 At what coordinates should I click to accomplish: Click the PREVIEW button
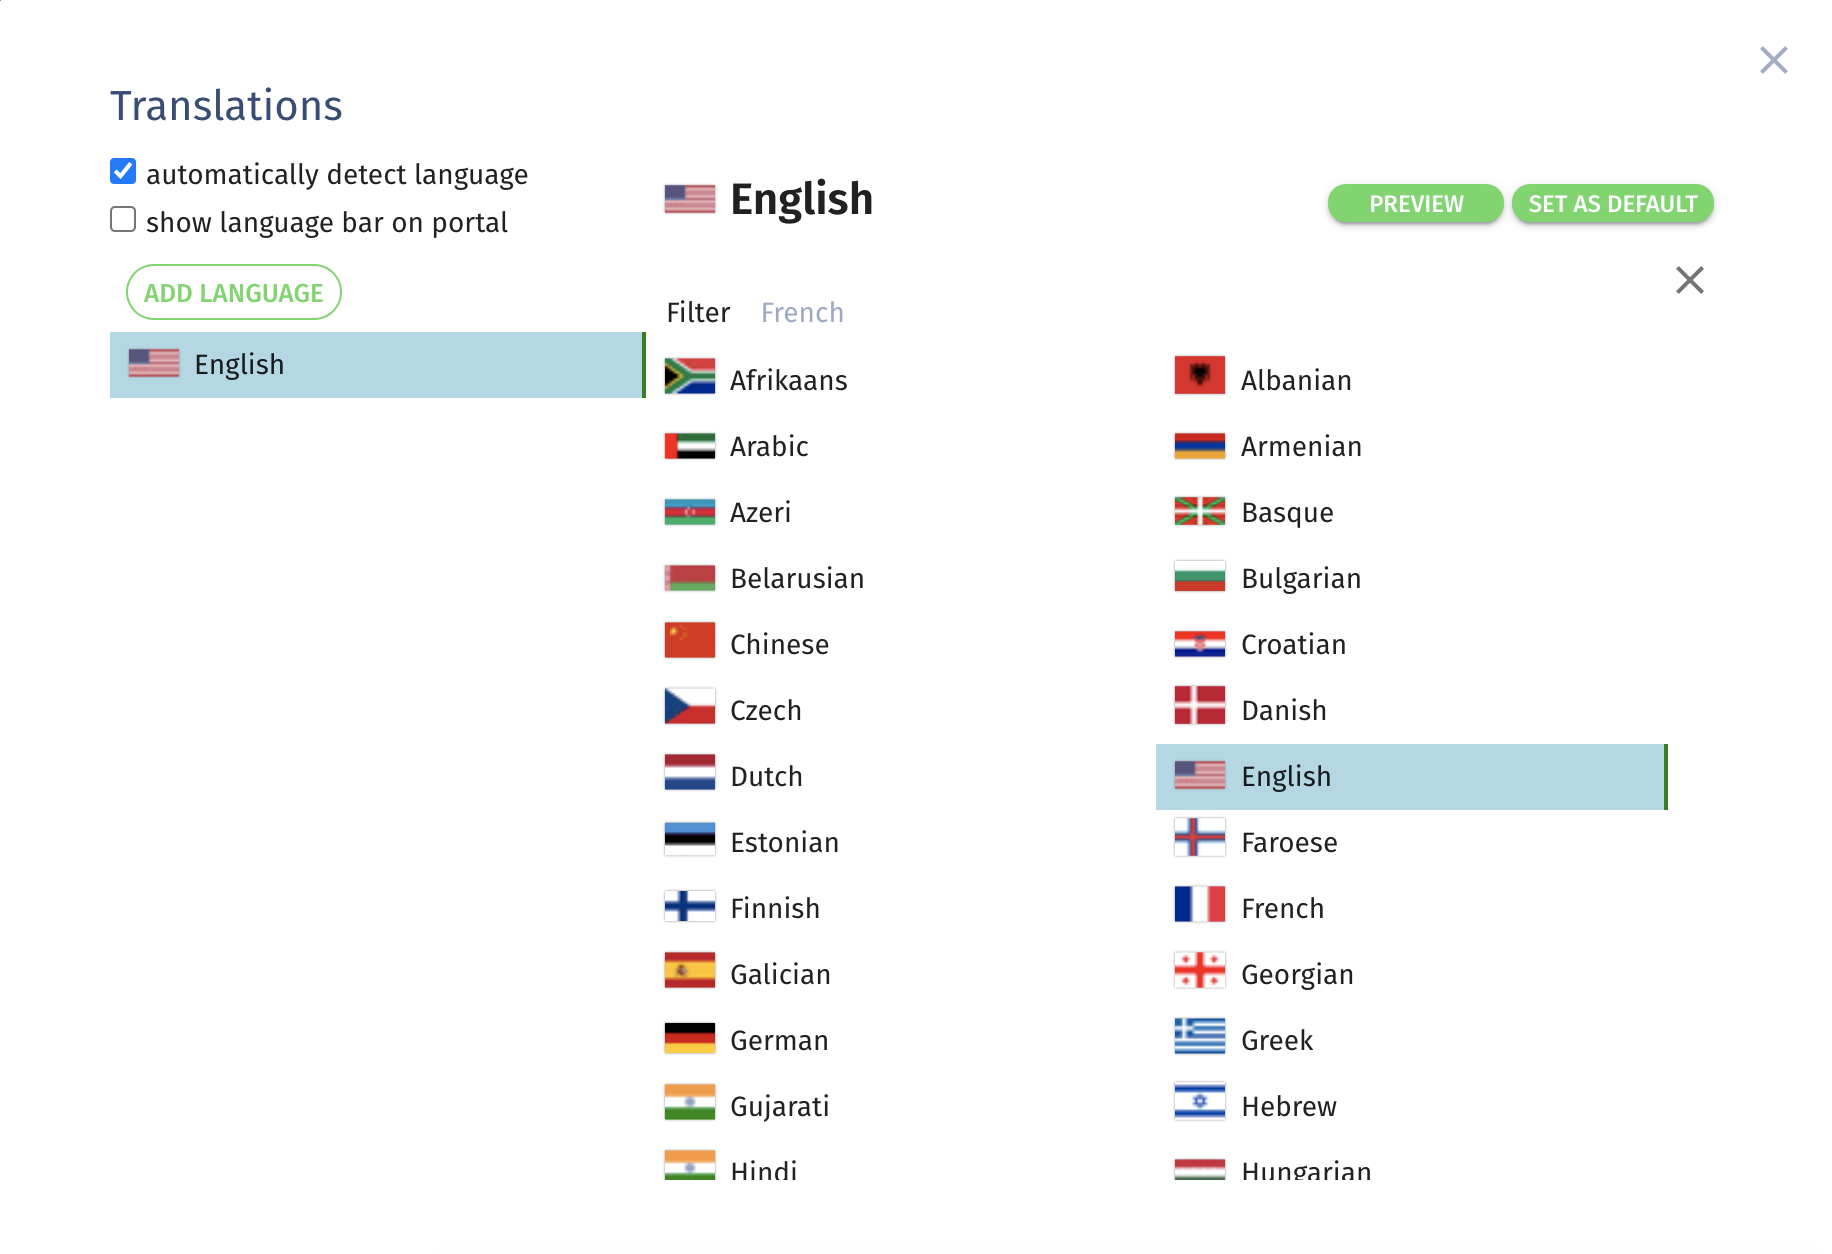coord(1416,204)
